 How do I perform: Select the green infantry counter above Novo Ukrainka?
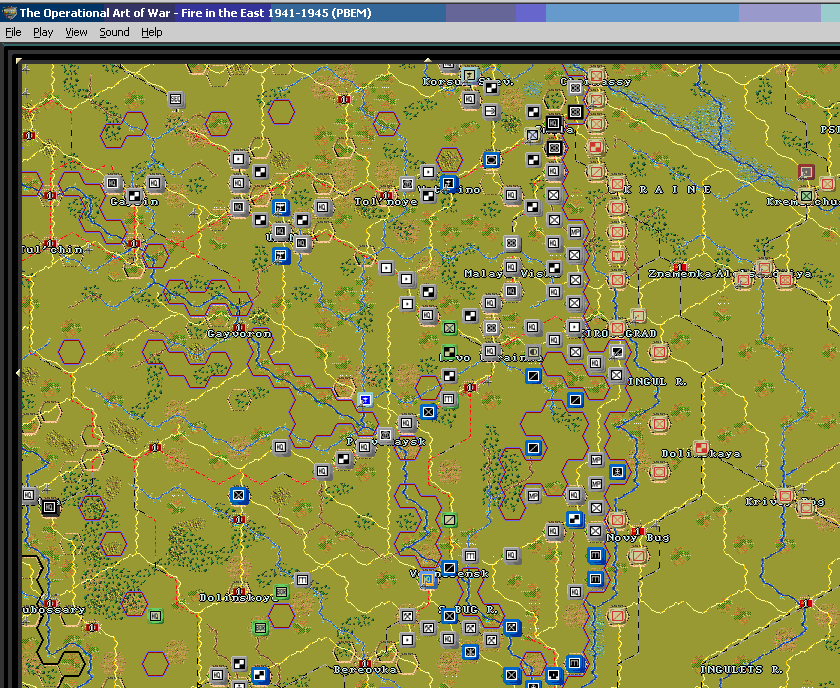pos(449,327)
